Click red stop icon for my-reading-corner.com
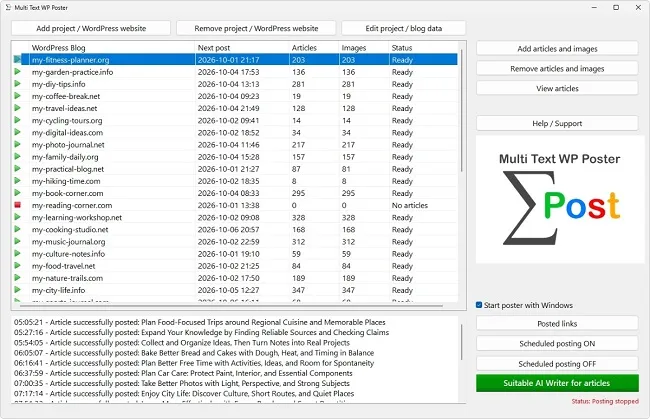 coord(17,205)
